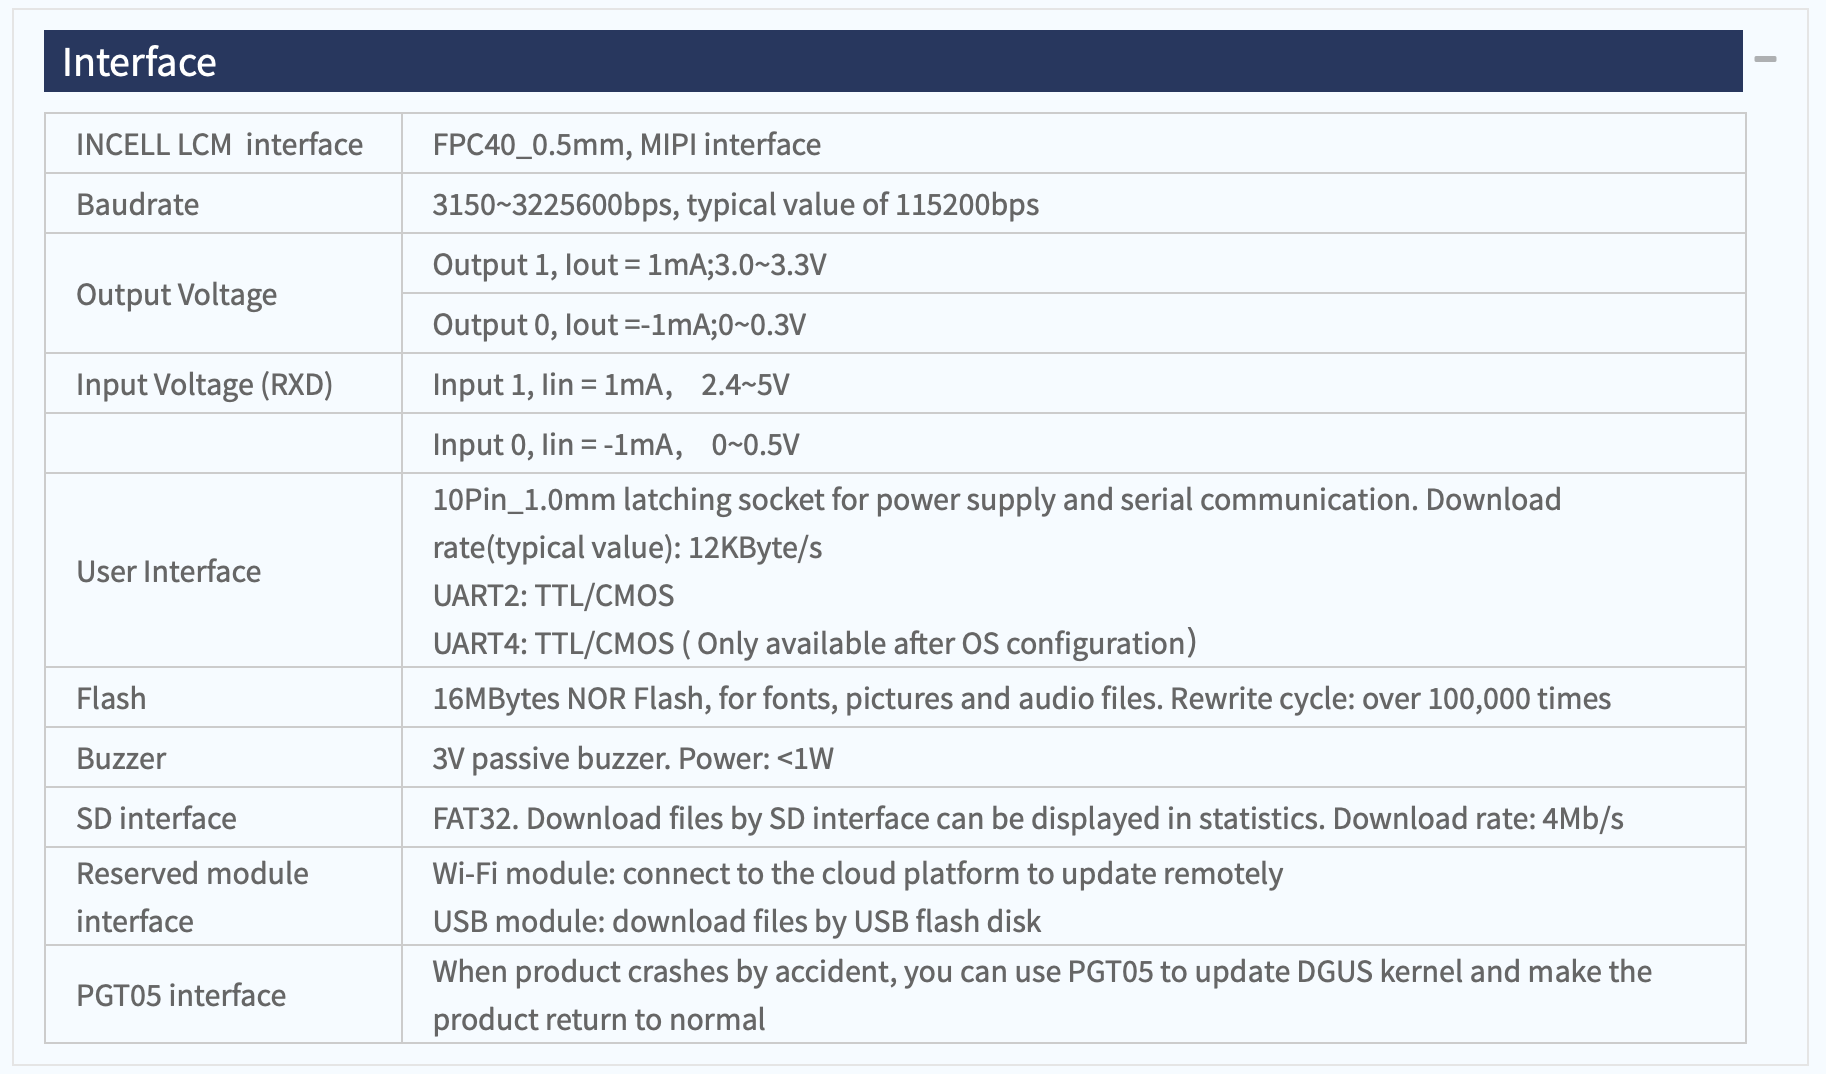This screenshot has height=1074, width=1826.
Task: Collapse the Interface section with minus icon
Action: pos(1765,60)
